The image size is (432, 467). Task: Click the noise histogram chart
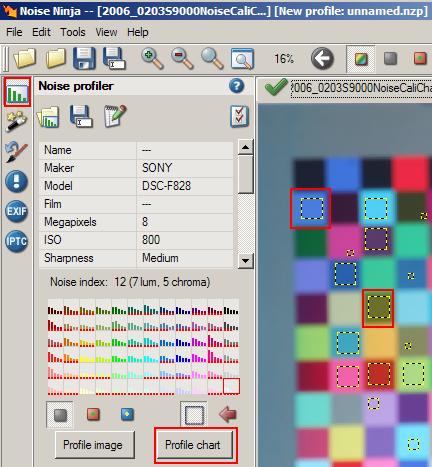143,347
